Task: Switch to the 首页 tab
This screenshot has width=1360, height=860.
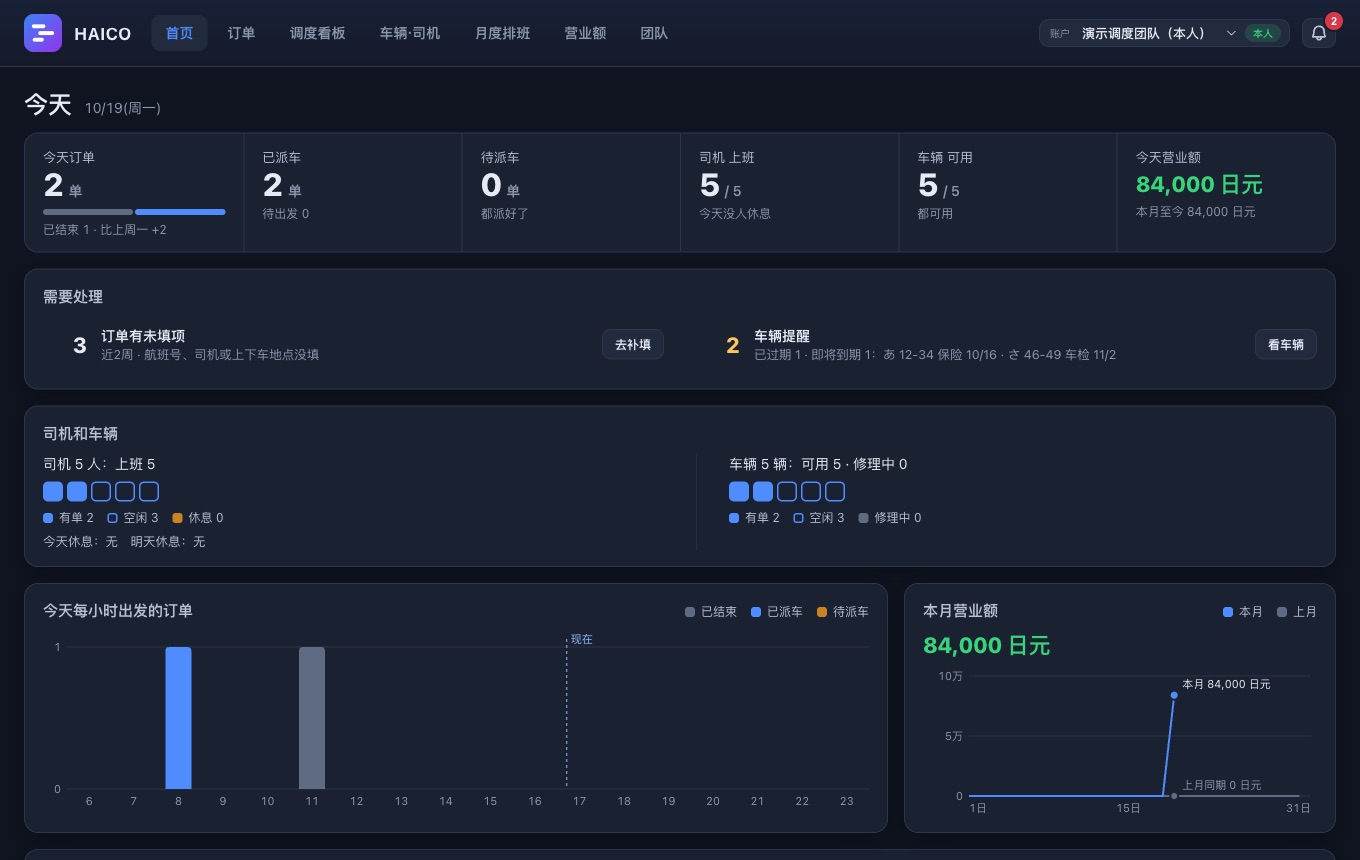Action: pyautogui.click(x=179, y=33)
